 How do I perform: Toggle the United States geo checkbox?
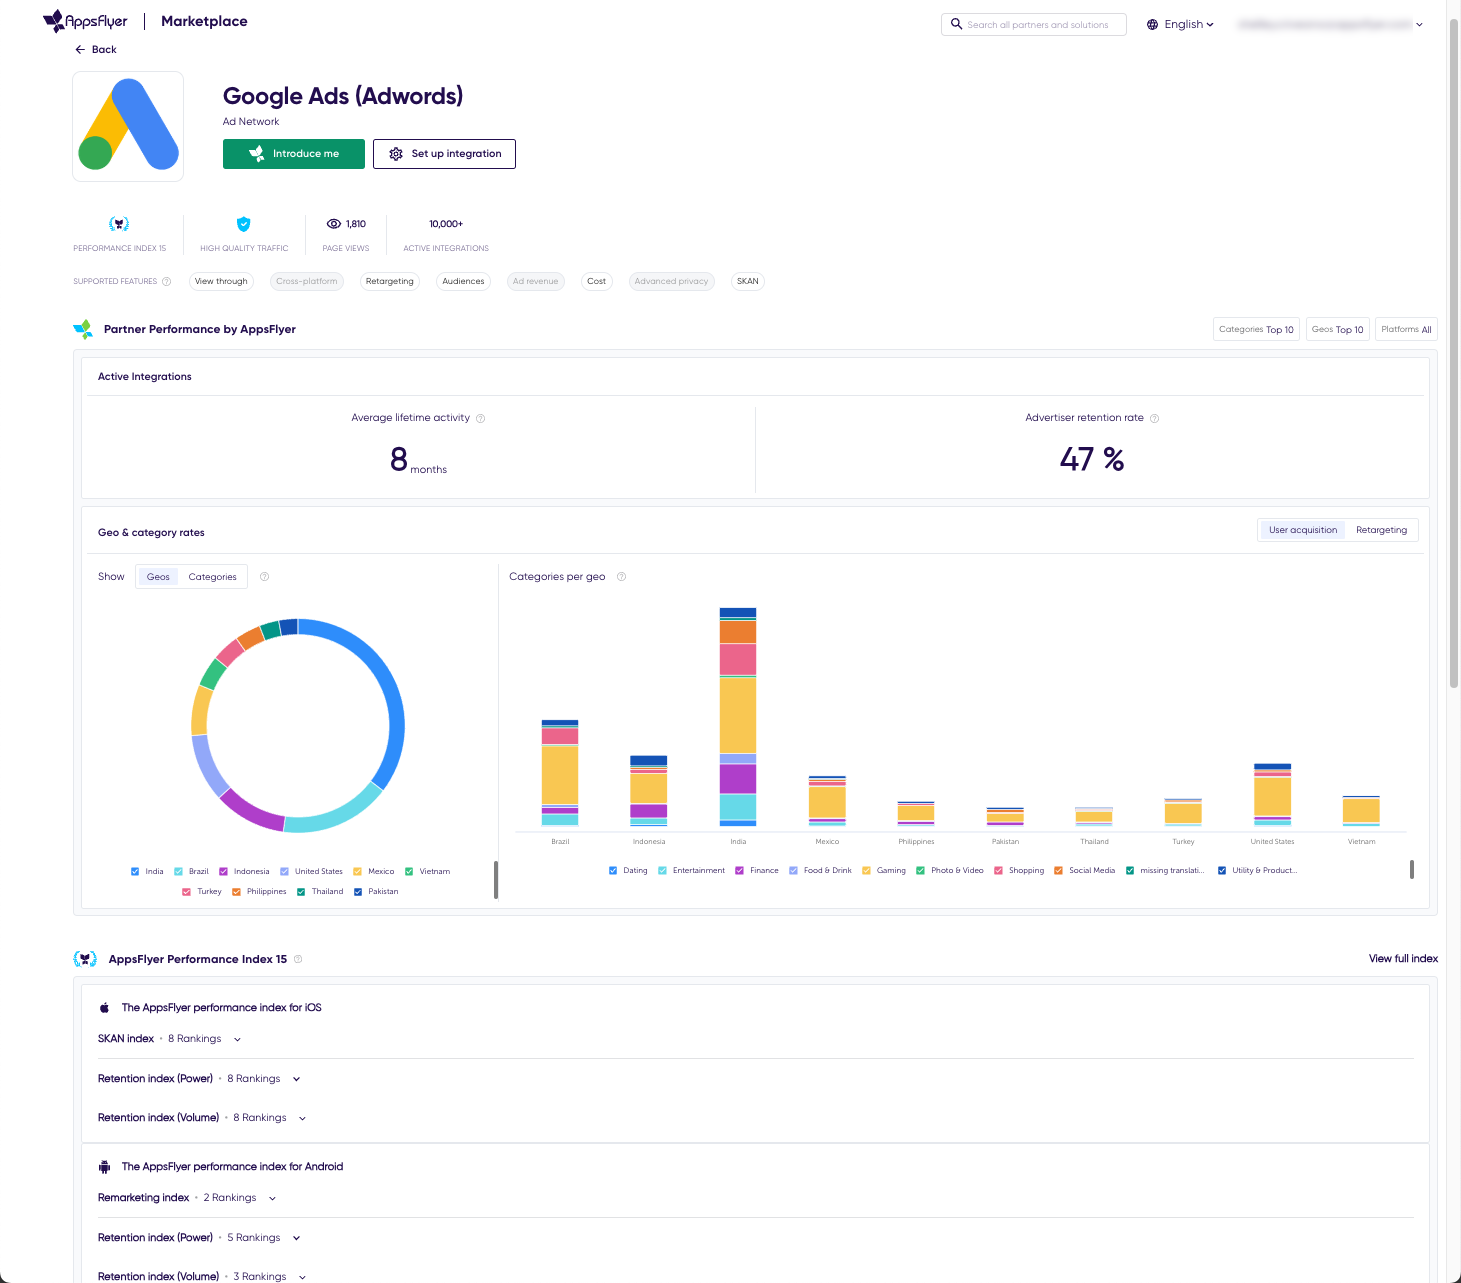[285, 871]
